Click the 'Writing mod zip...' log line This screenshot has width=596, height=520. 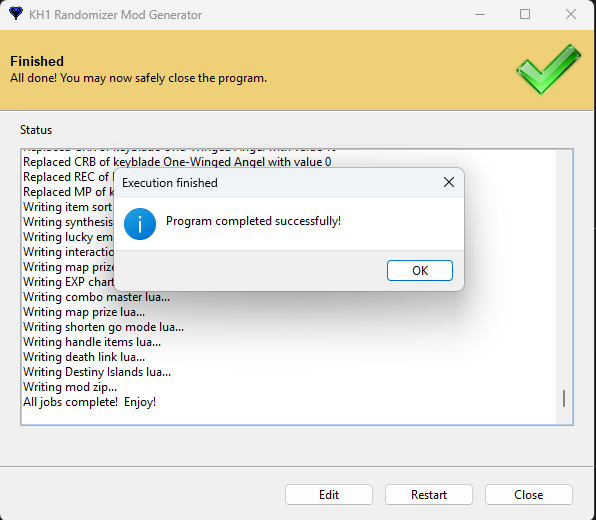click(x=70, y=387)
